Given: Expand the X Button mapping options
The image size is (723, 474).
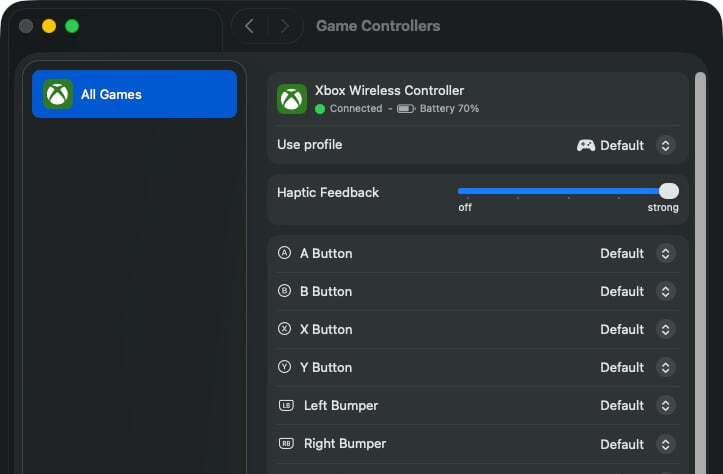Looking at the screenshot, I should click(x=665, y=329).
